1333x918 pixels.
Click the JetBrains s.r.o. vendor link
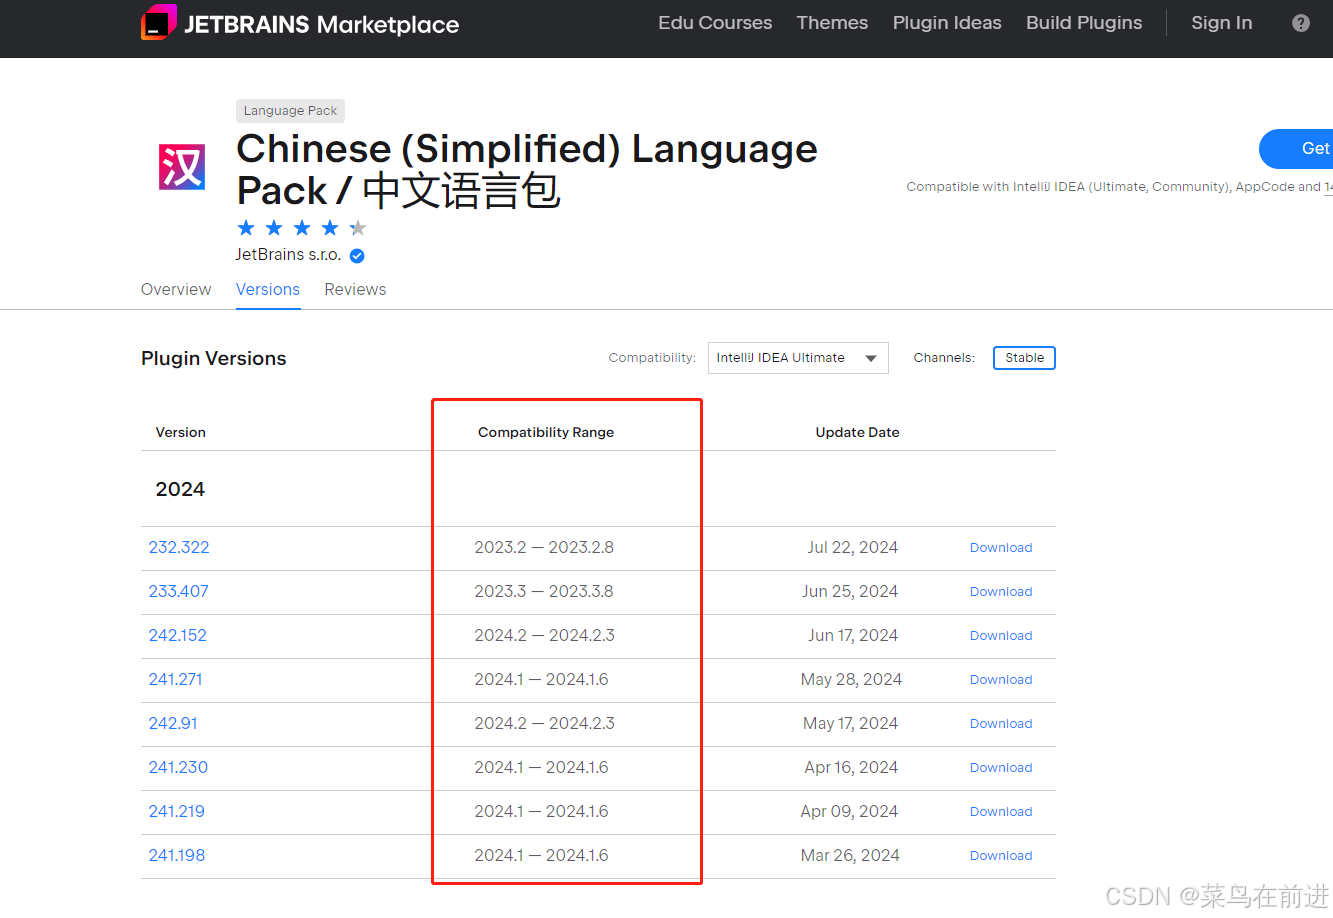(x=288, y=255)
